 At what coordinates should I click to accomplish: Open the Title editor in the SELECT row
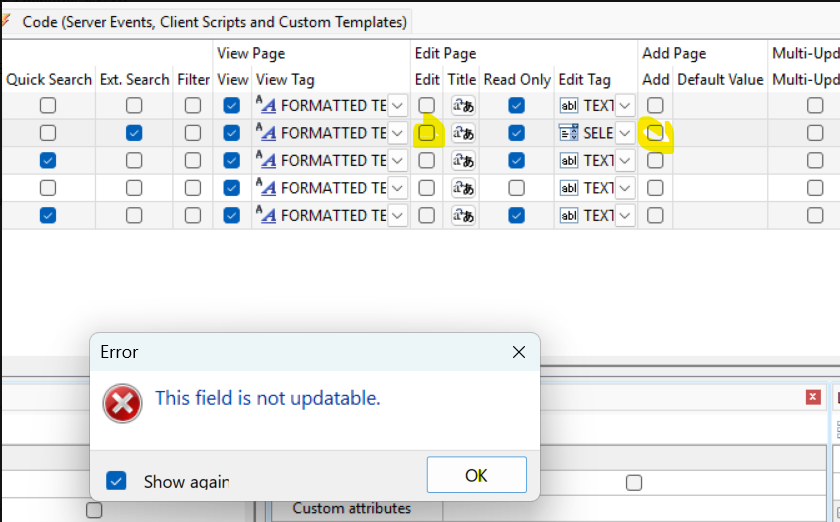point(463,133)
